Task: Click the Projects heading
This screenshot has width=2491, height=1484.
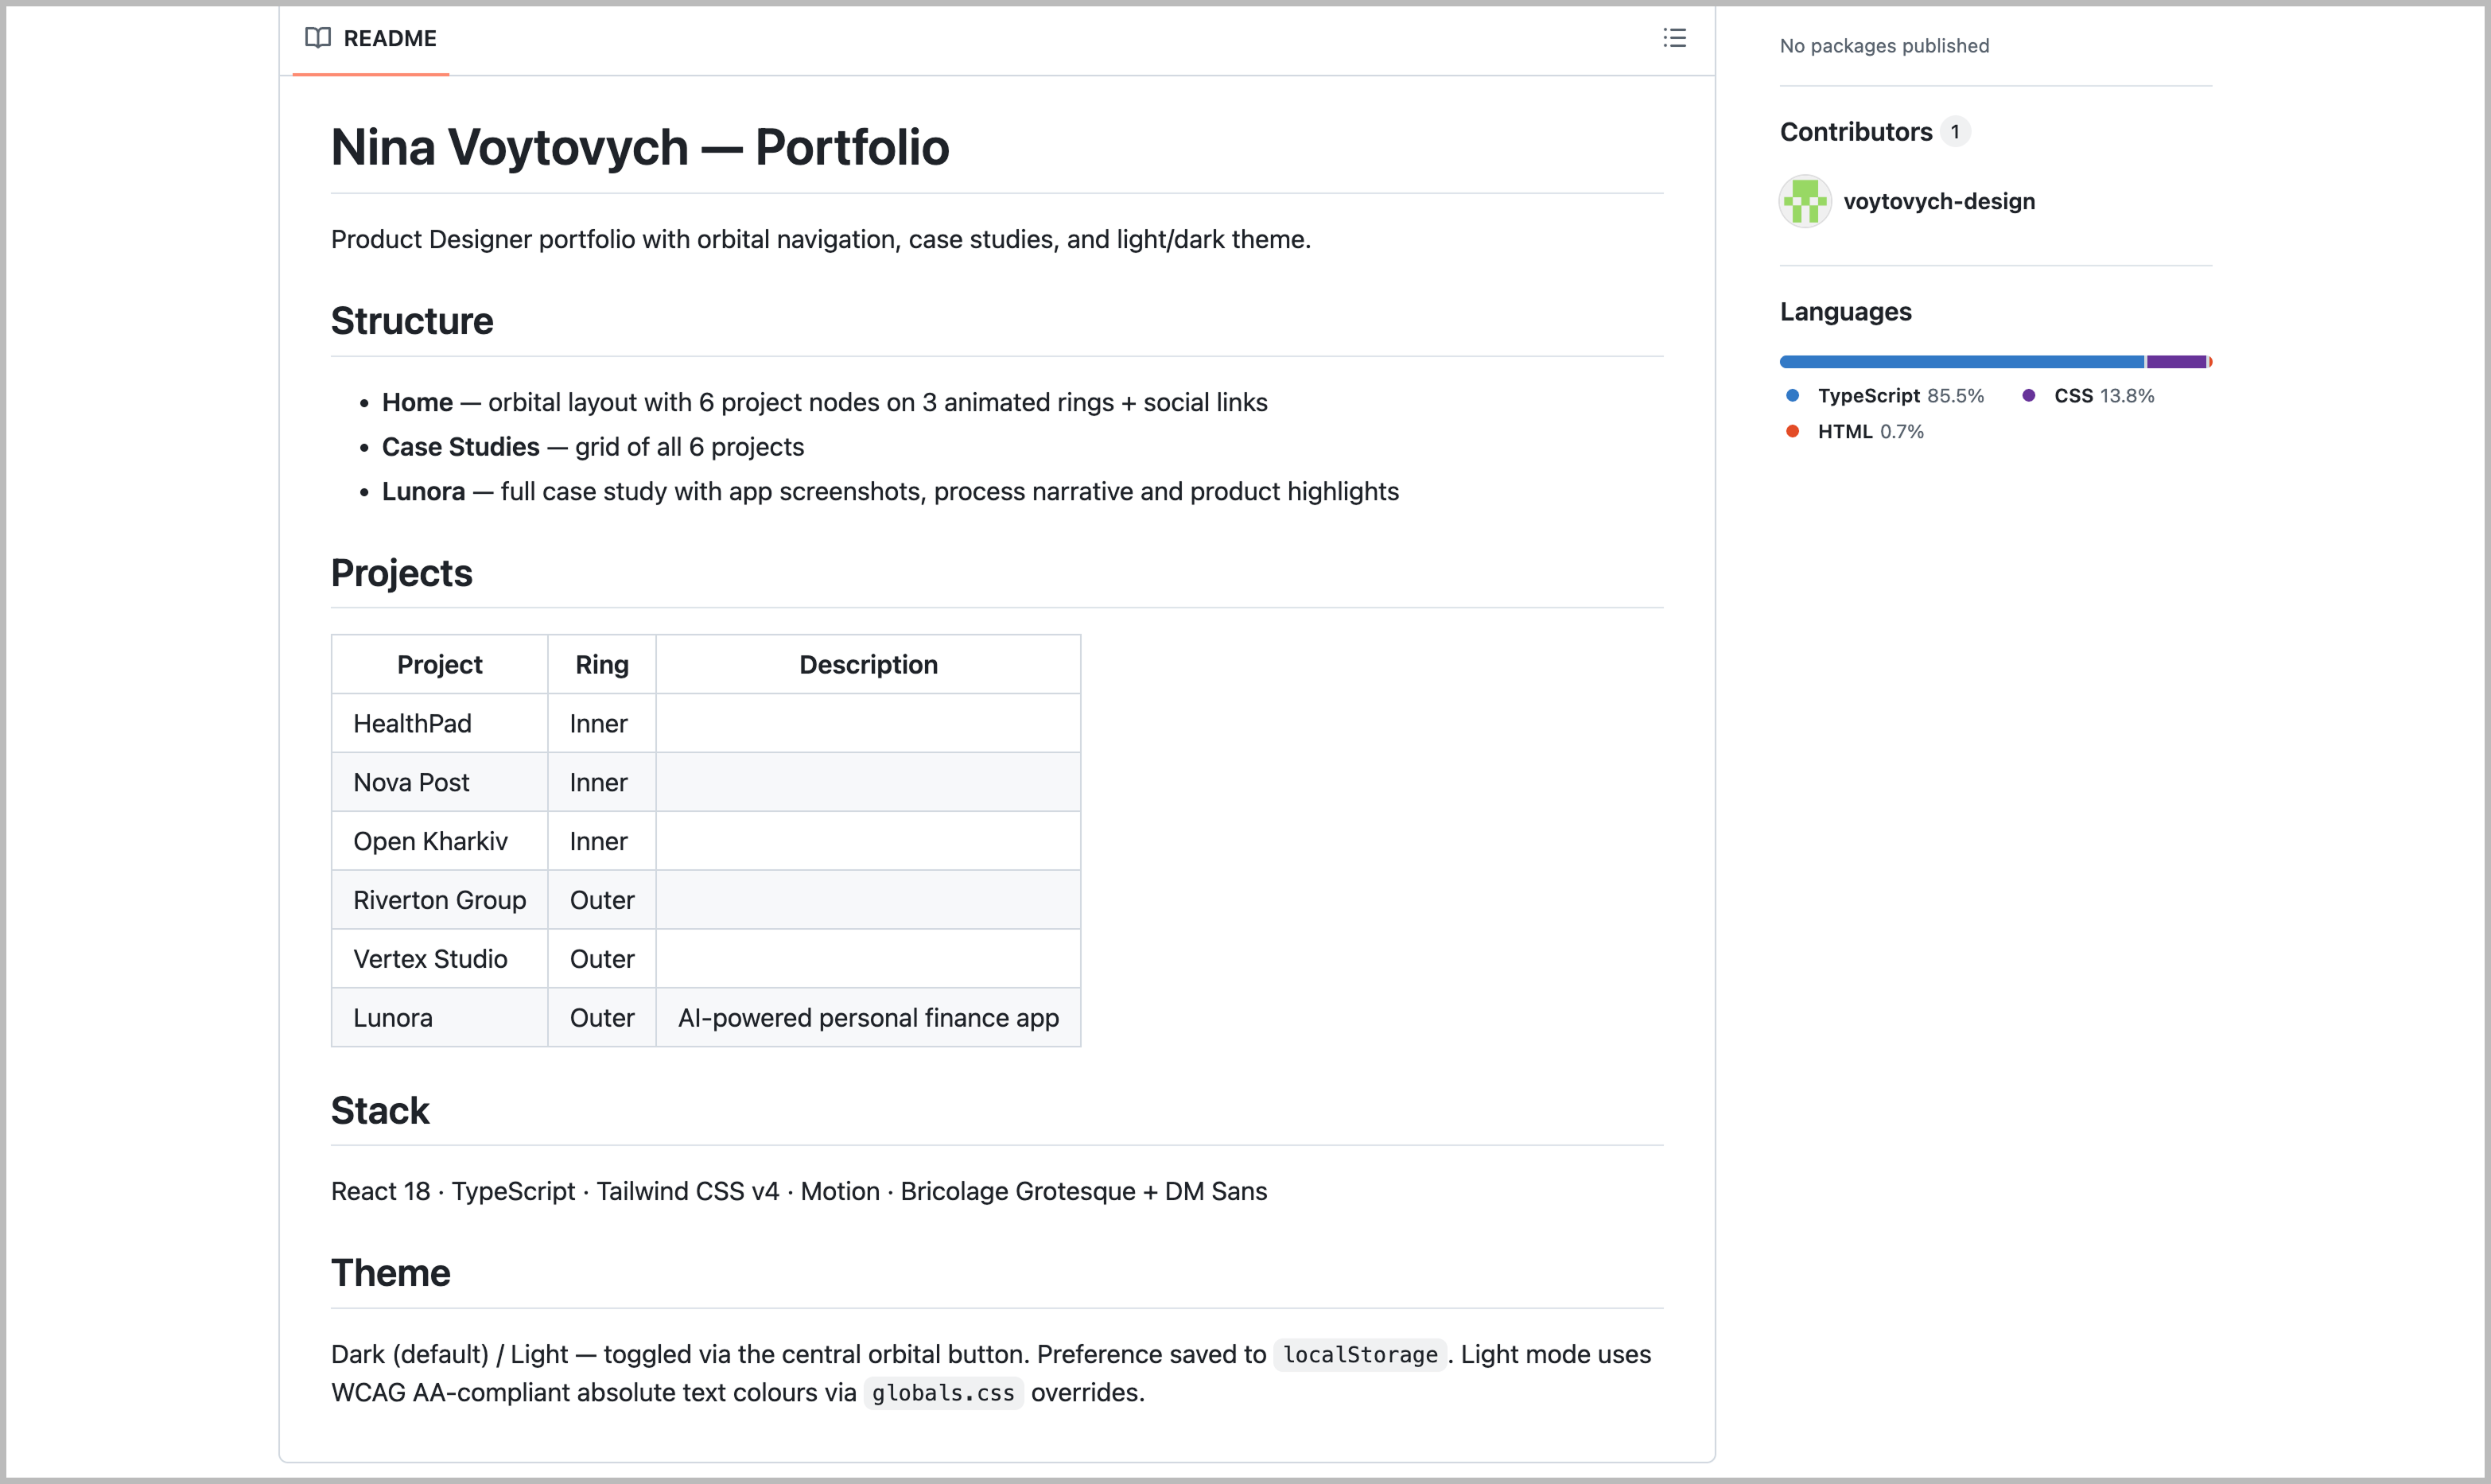Action: (x=401, y=573)
